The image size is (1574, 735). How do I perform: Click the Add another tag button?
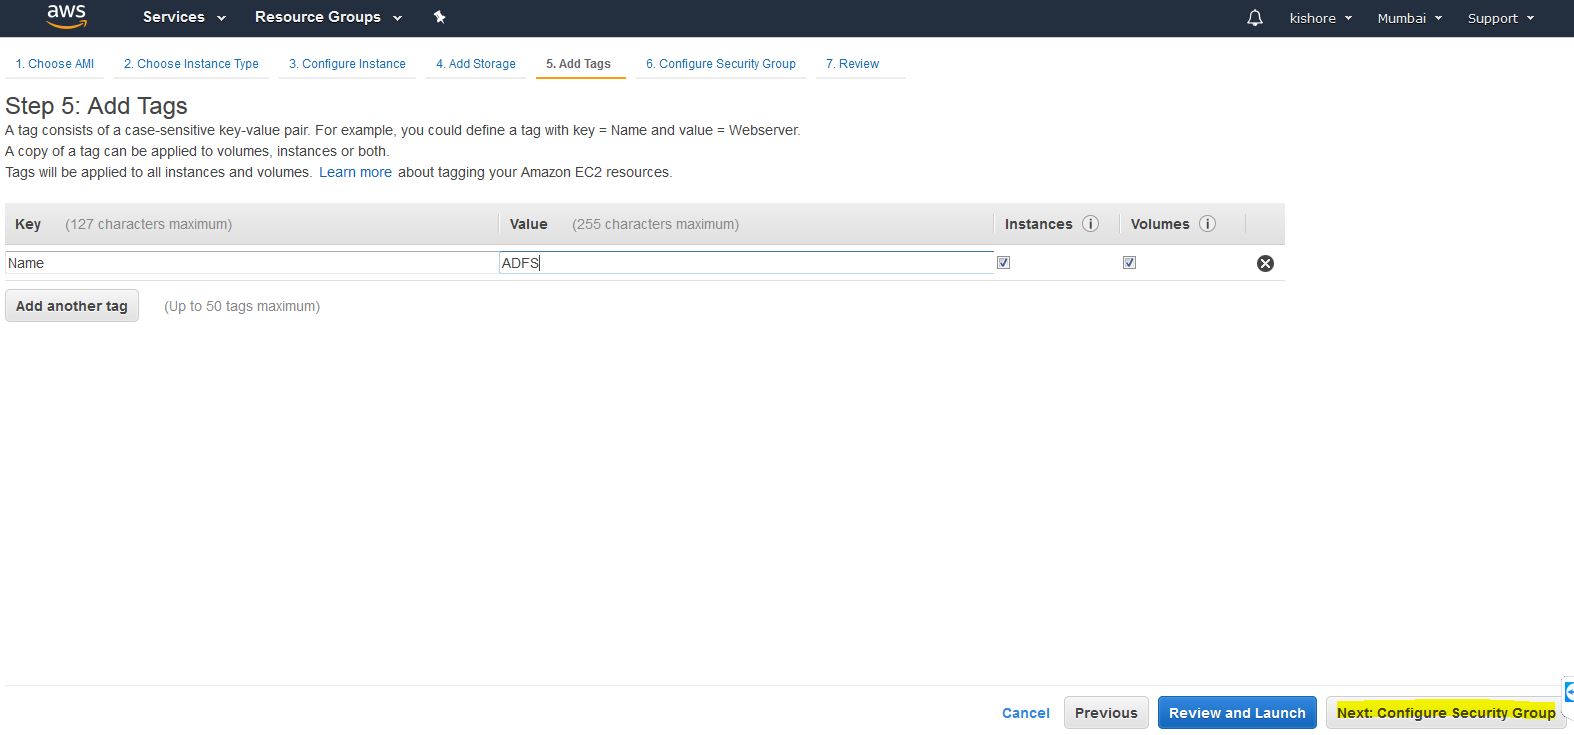(x=72, y=306)
